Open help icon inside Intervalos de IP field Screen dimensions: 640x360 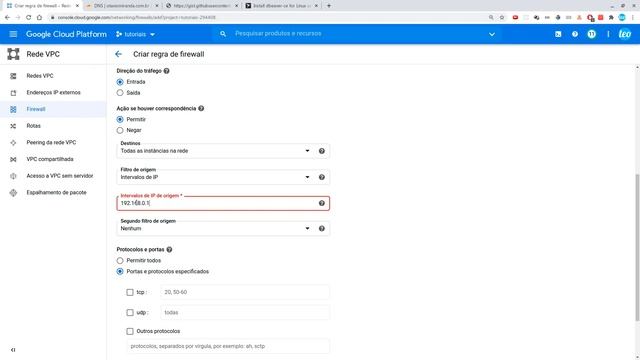[x=322, y=203]
